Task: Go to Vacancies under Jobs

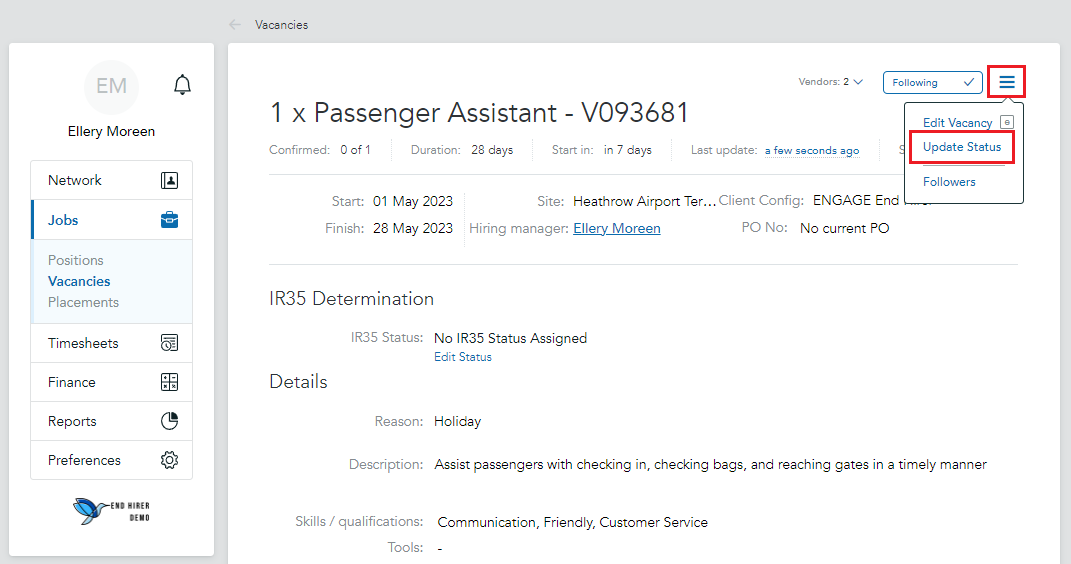Action: [x=79, y=281]
